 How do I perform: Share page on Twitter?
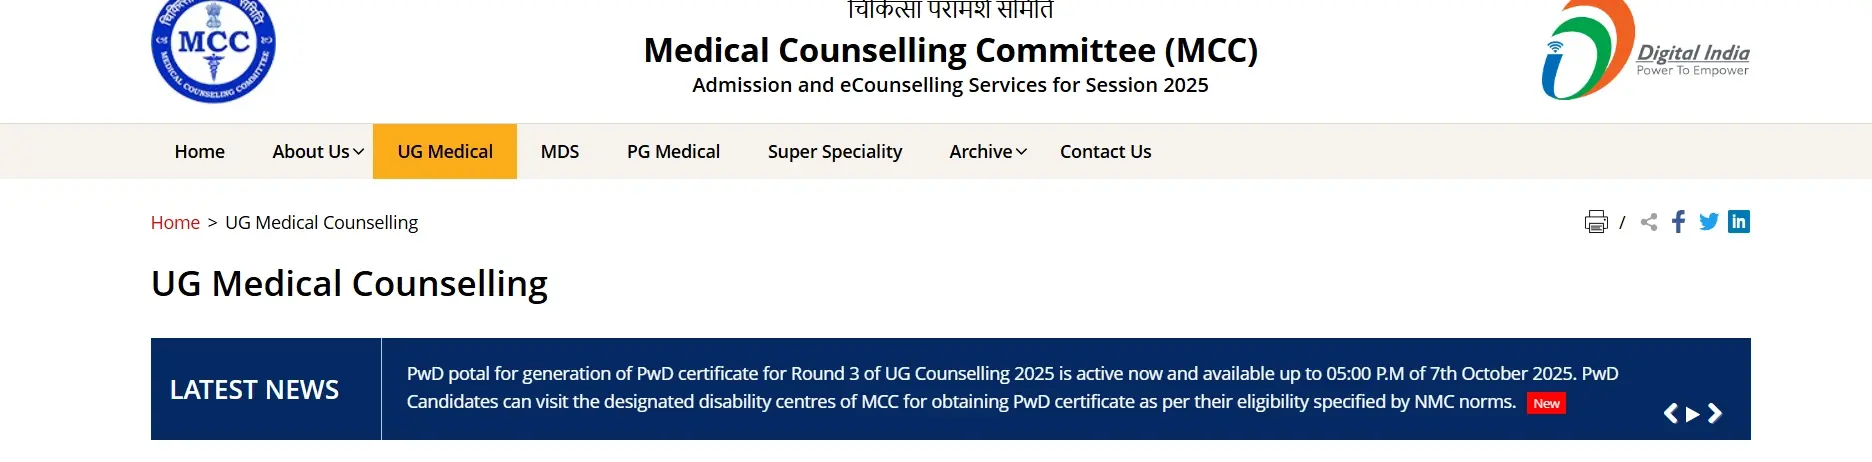coord(1709,222)
